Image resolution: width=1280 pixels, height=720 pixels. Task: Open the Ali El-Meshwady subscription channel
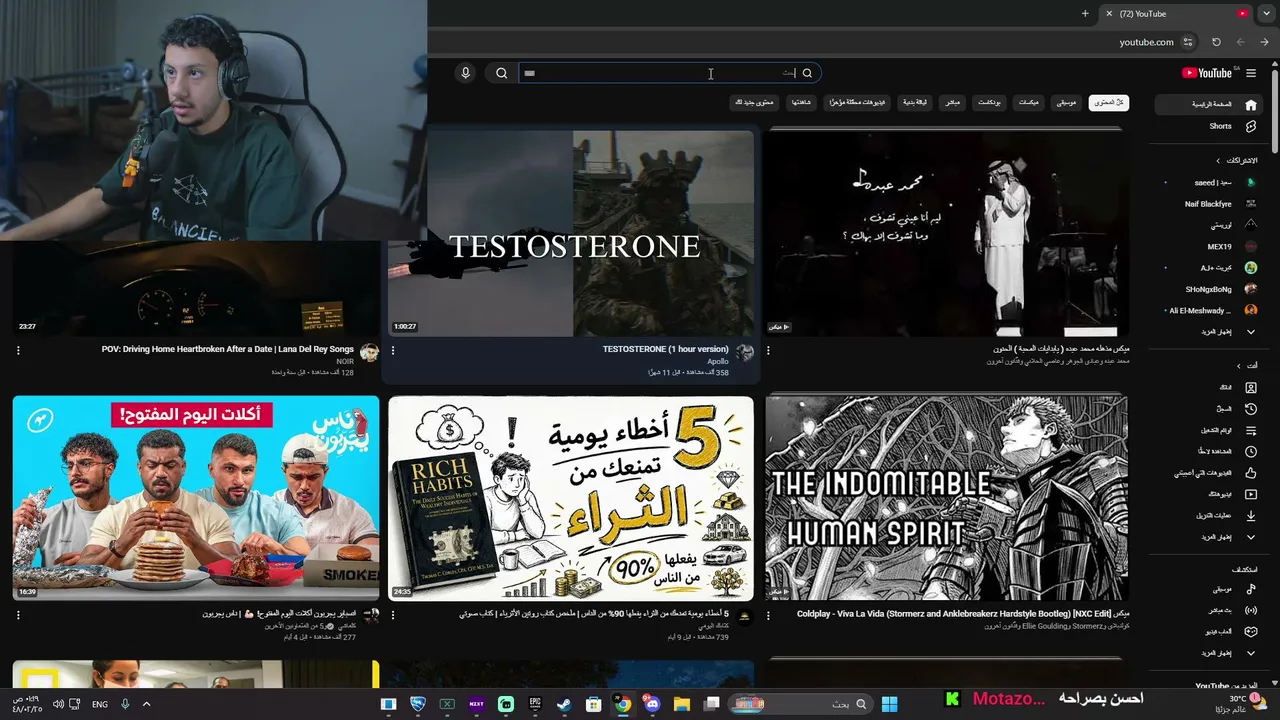pyautogui.click(x=1210, y=310)
